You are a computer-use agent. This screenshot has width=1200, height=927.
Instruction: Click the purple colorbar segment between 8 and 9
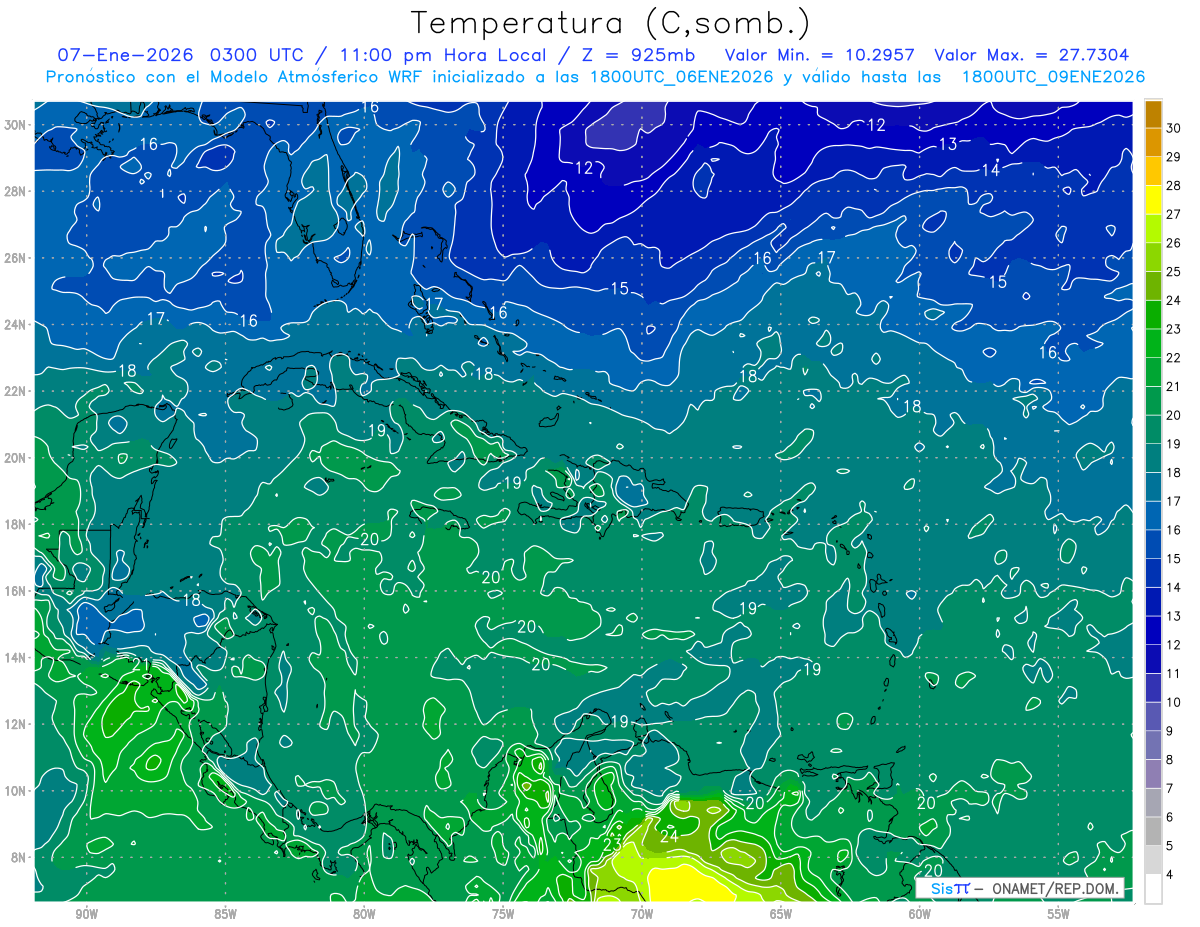pos(1153,745)
